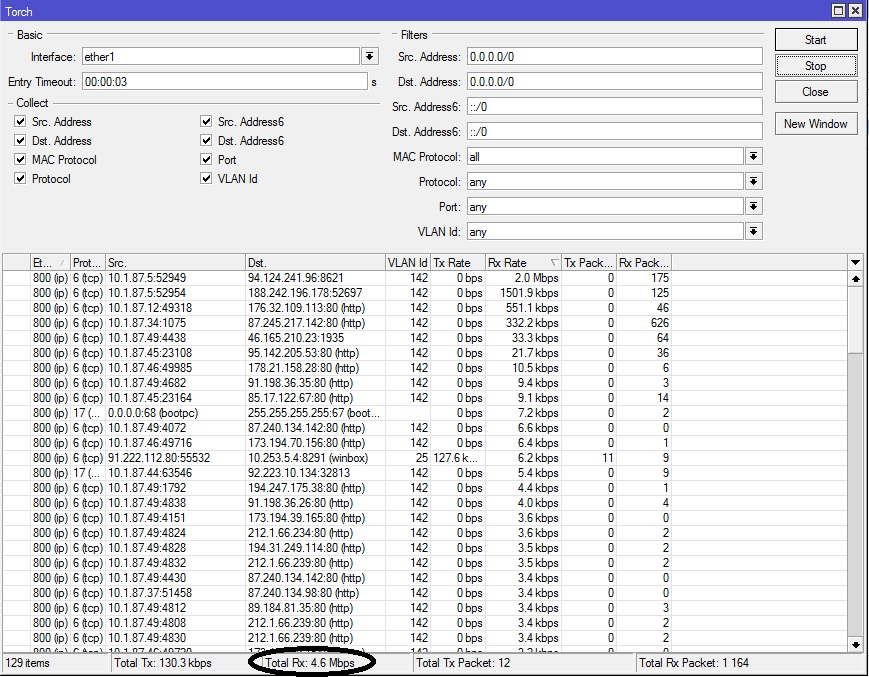The image size is (869, 677).
Task: Click the Dst. Address6 filter field
Action: 615,132
